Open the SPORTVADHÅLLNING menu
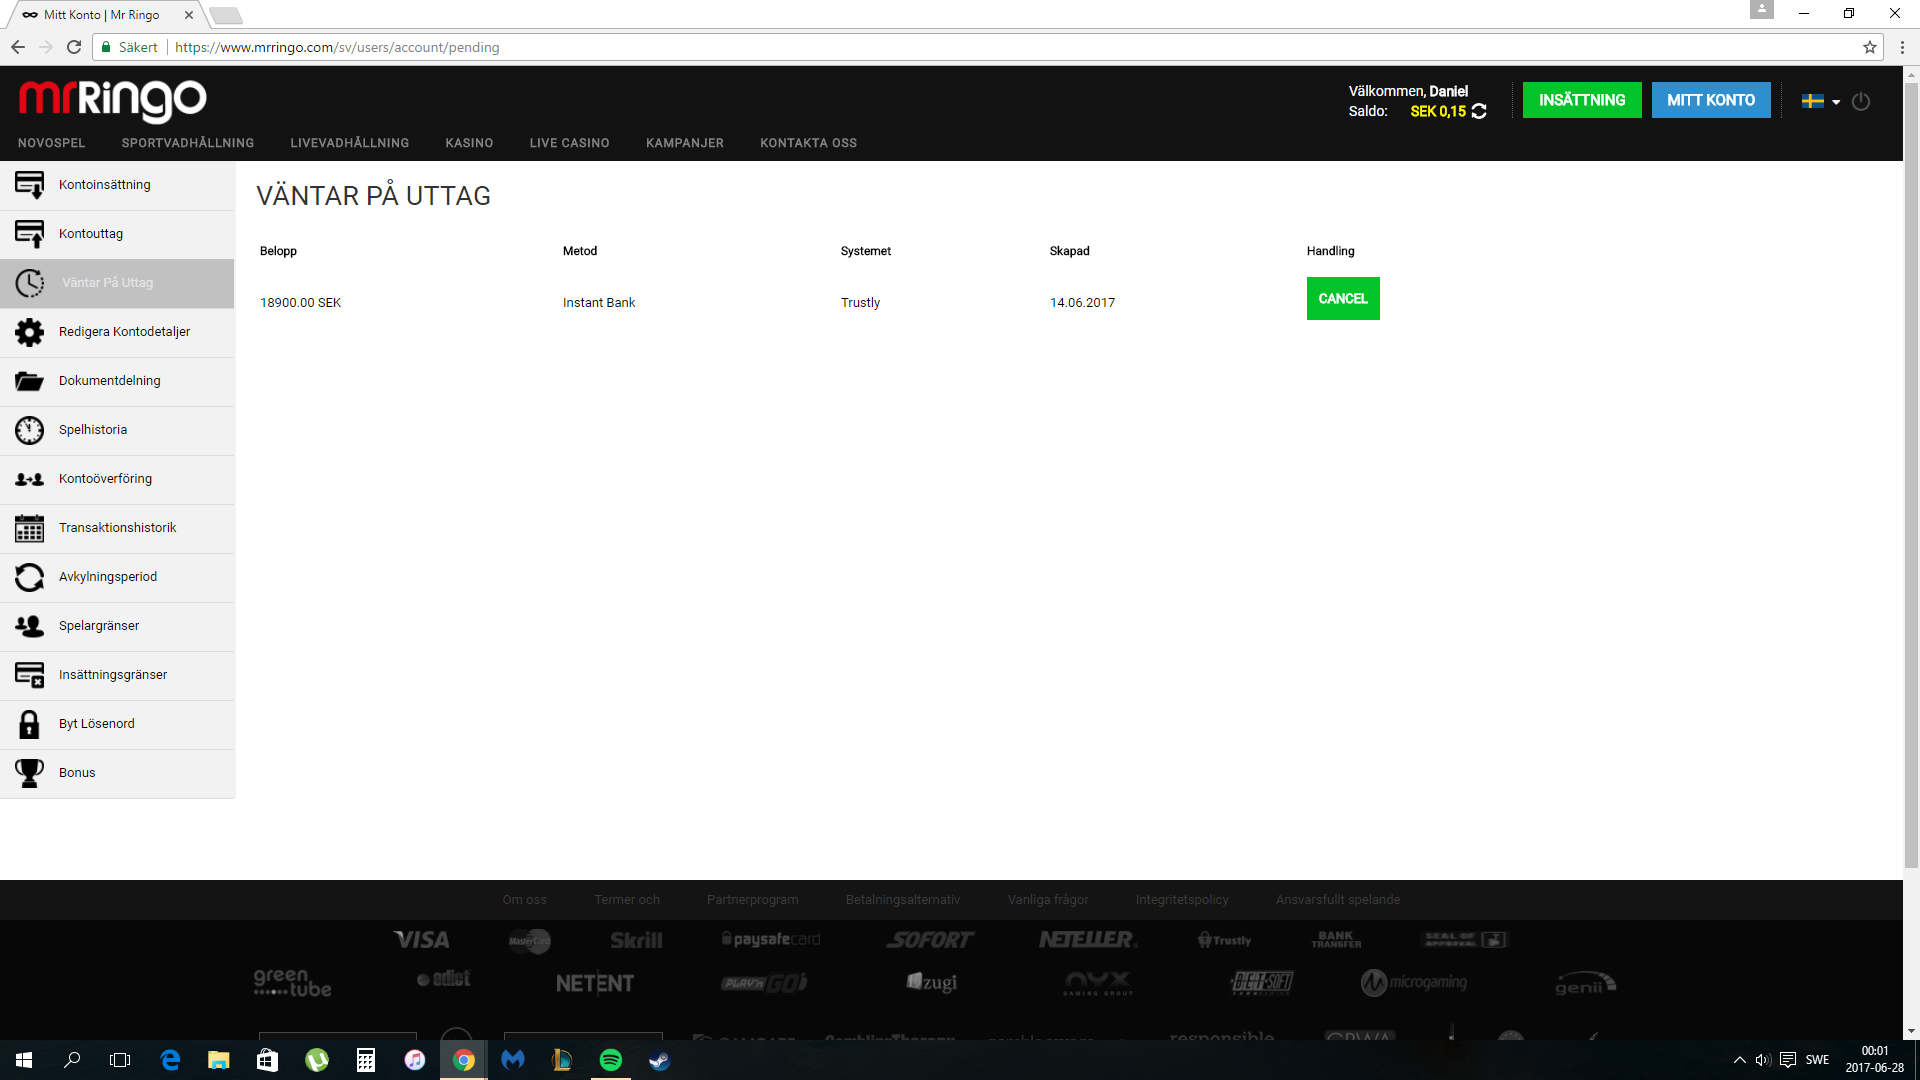 point(188,143)
